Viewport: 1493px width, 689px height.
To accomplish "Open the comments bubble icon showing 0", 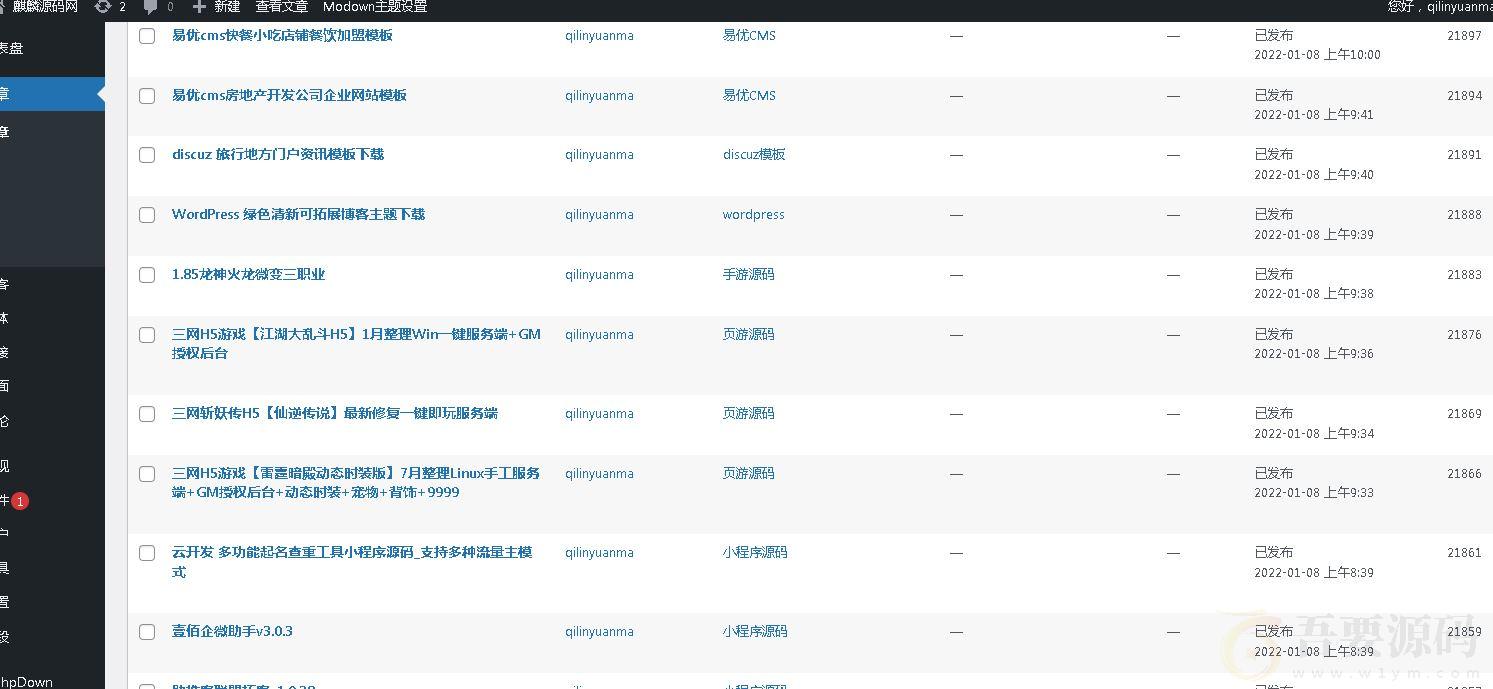I will [158, 6].
